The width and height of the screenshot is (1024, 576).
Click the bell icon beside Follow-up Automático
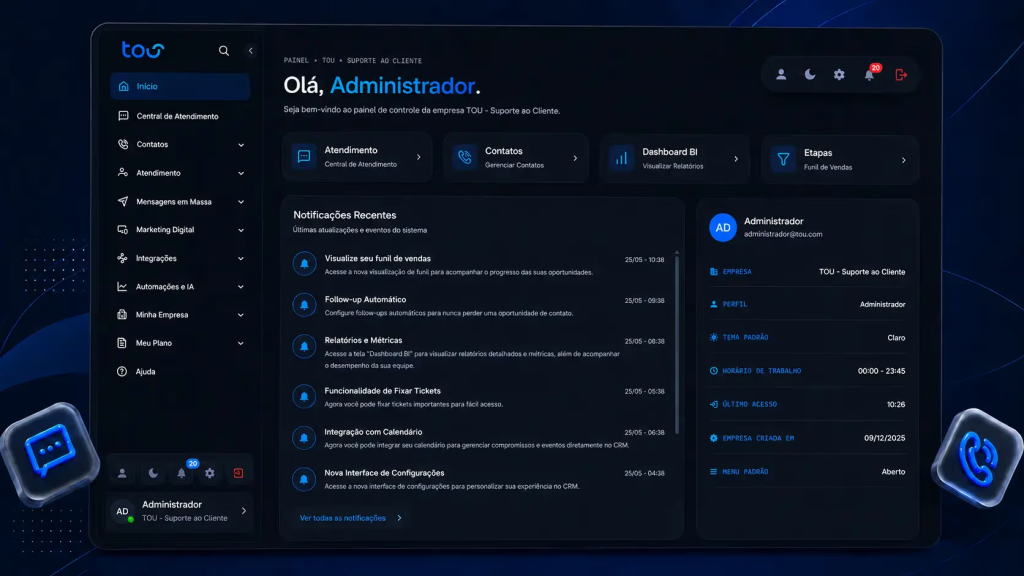coord(304,305)
